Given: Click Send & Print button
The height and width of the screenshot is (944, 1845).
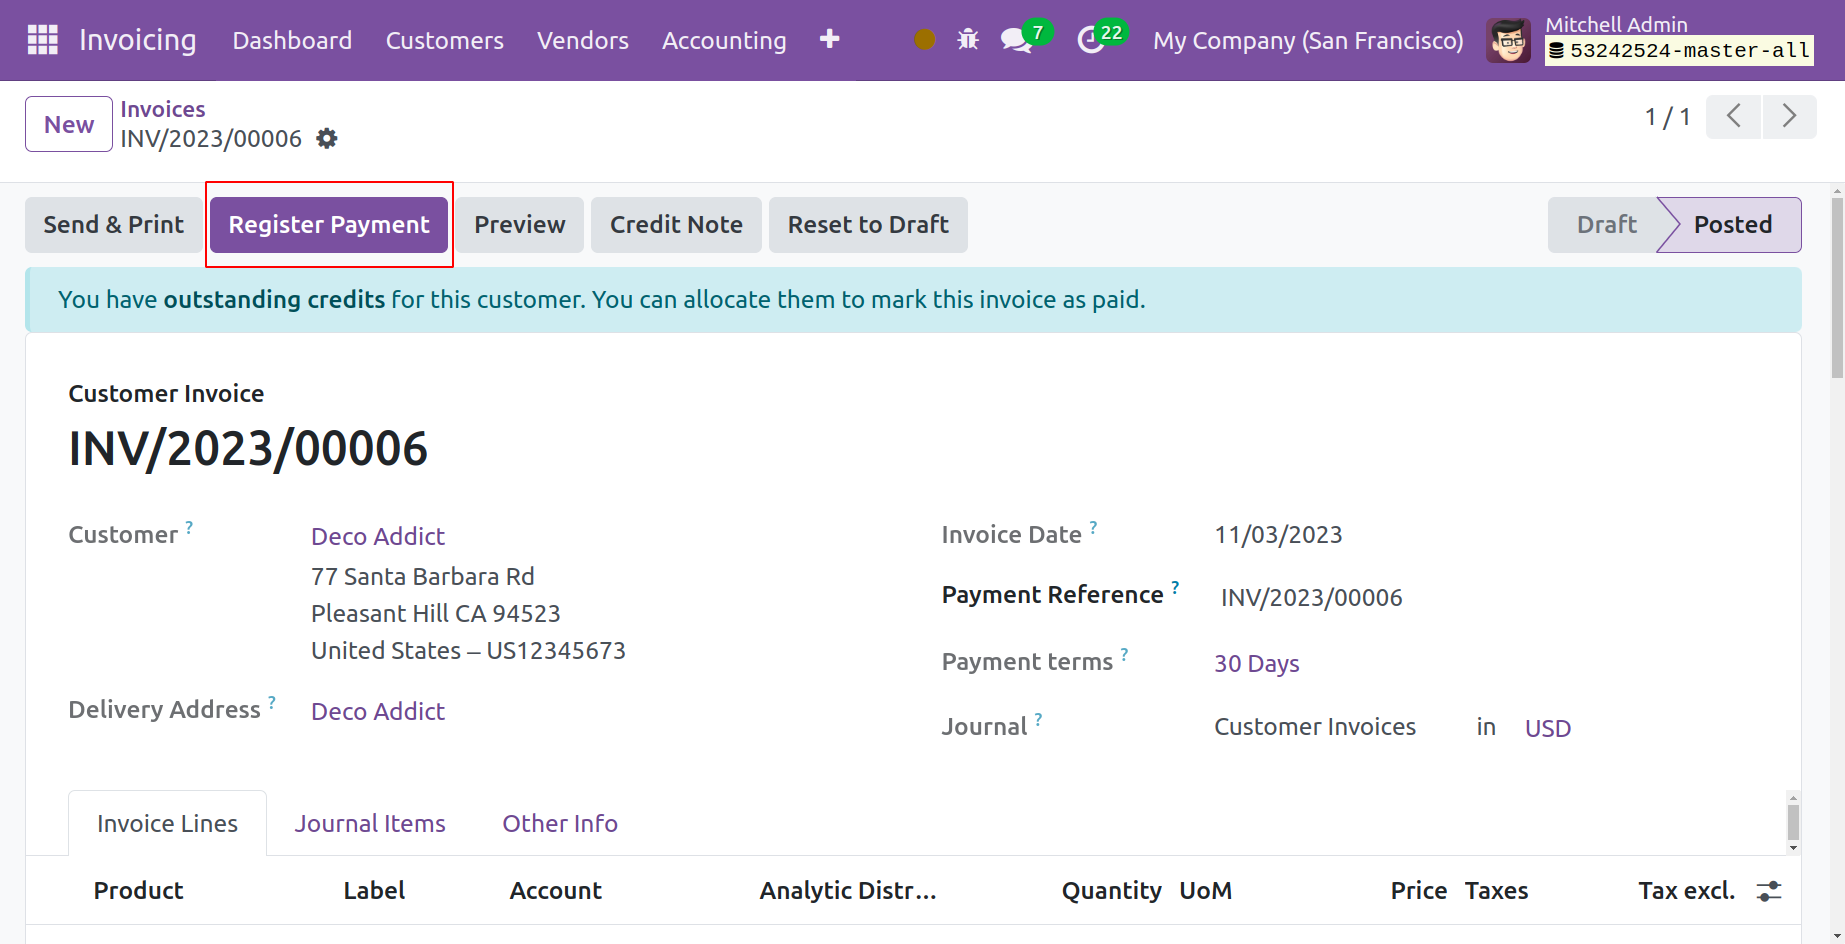Looking at the screenshot, I should click(x=114, y=225).
